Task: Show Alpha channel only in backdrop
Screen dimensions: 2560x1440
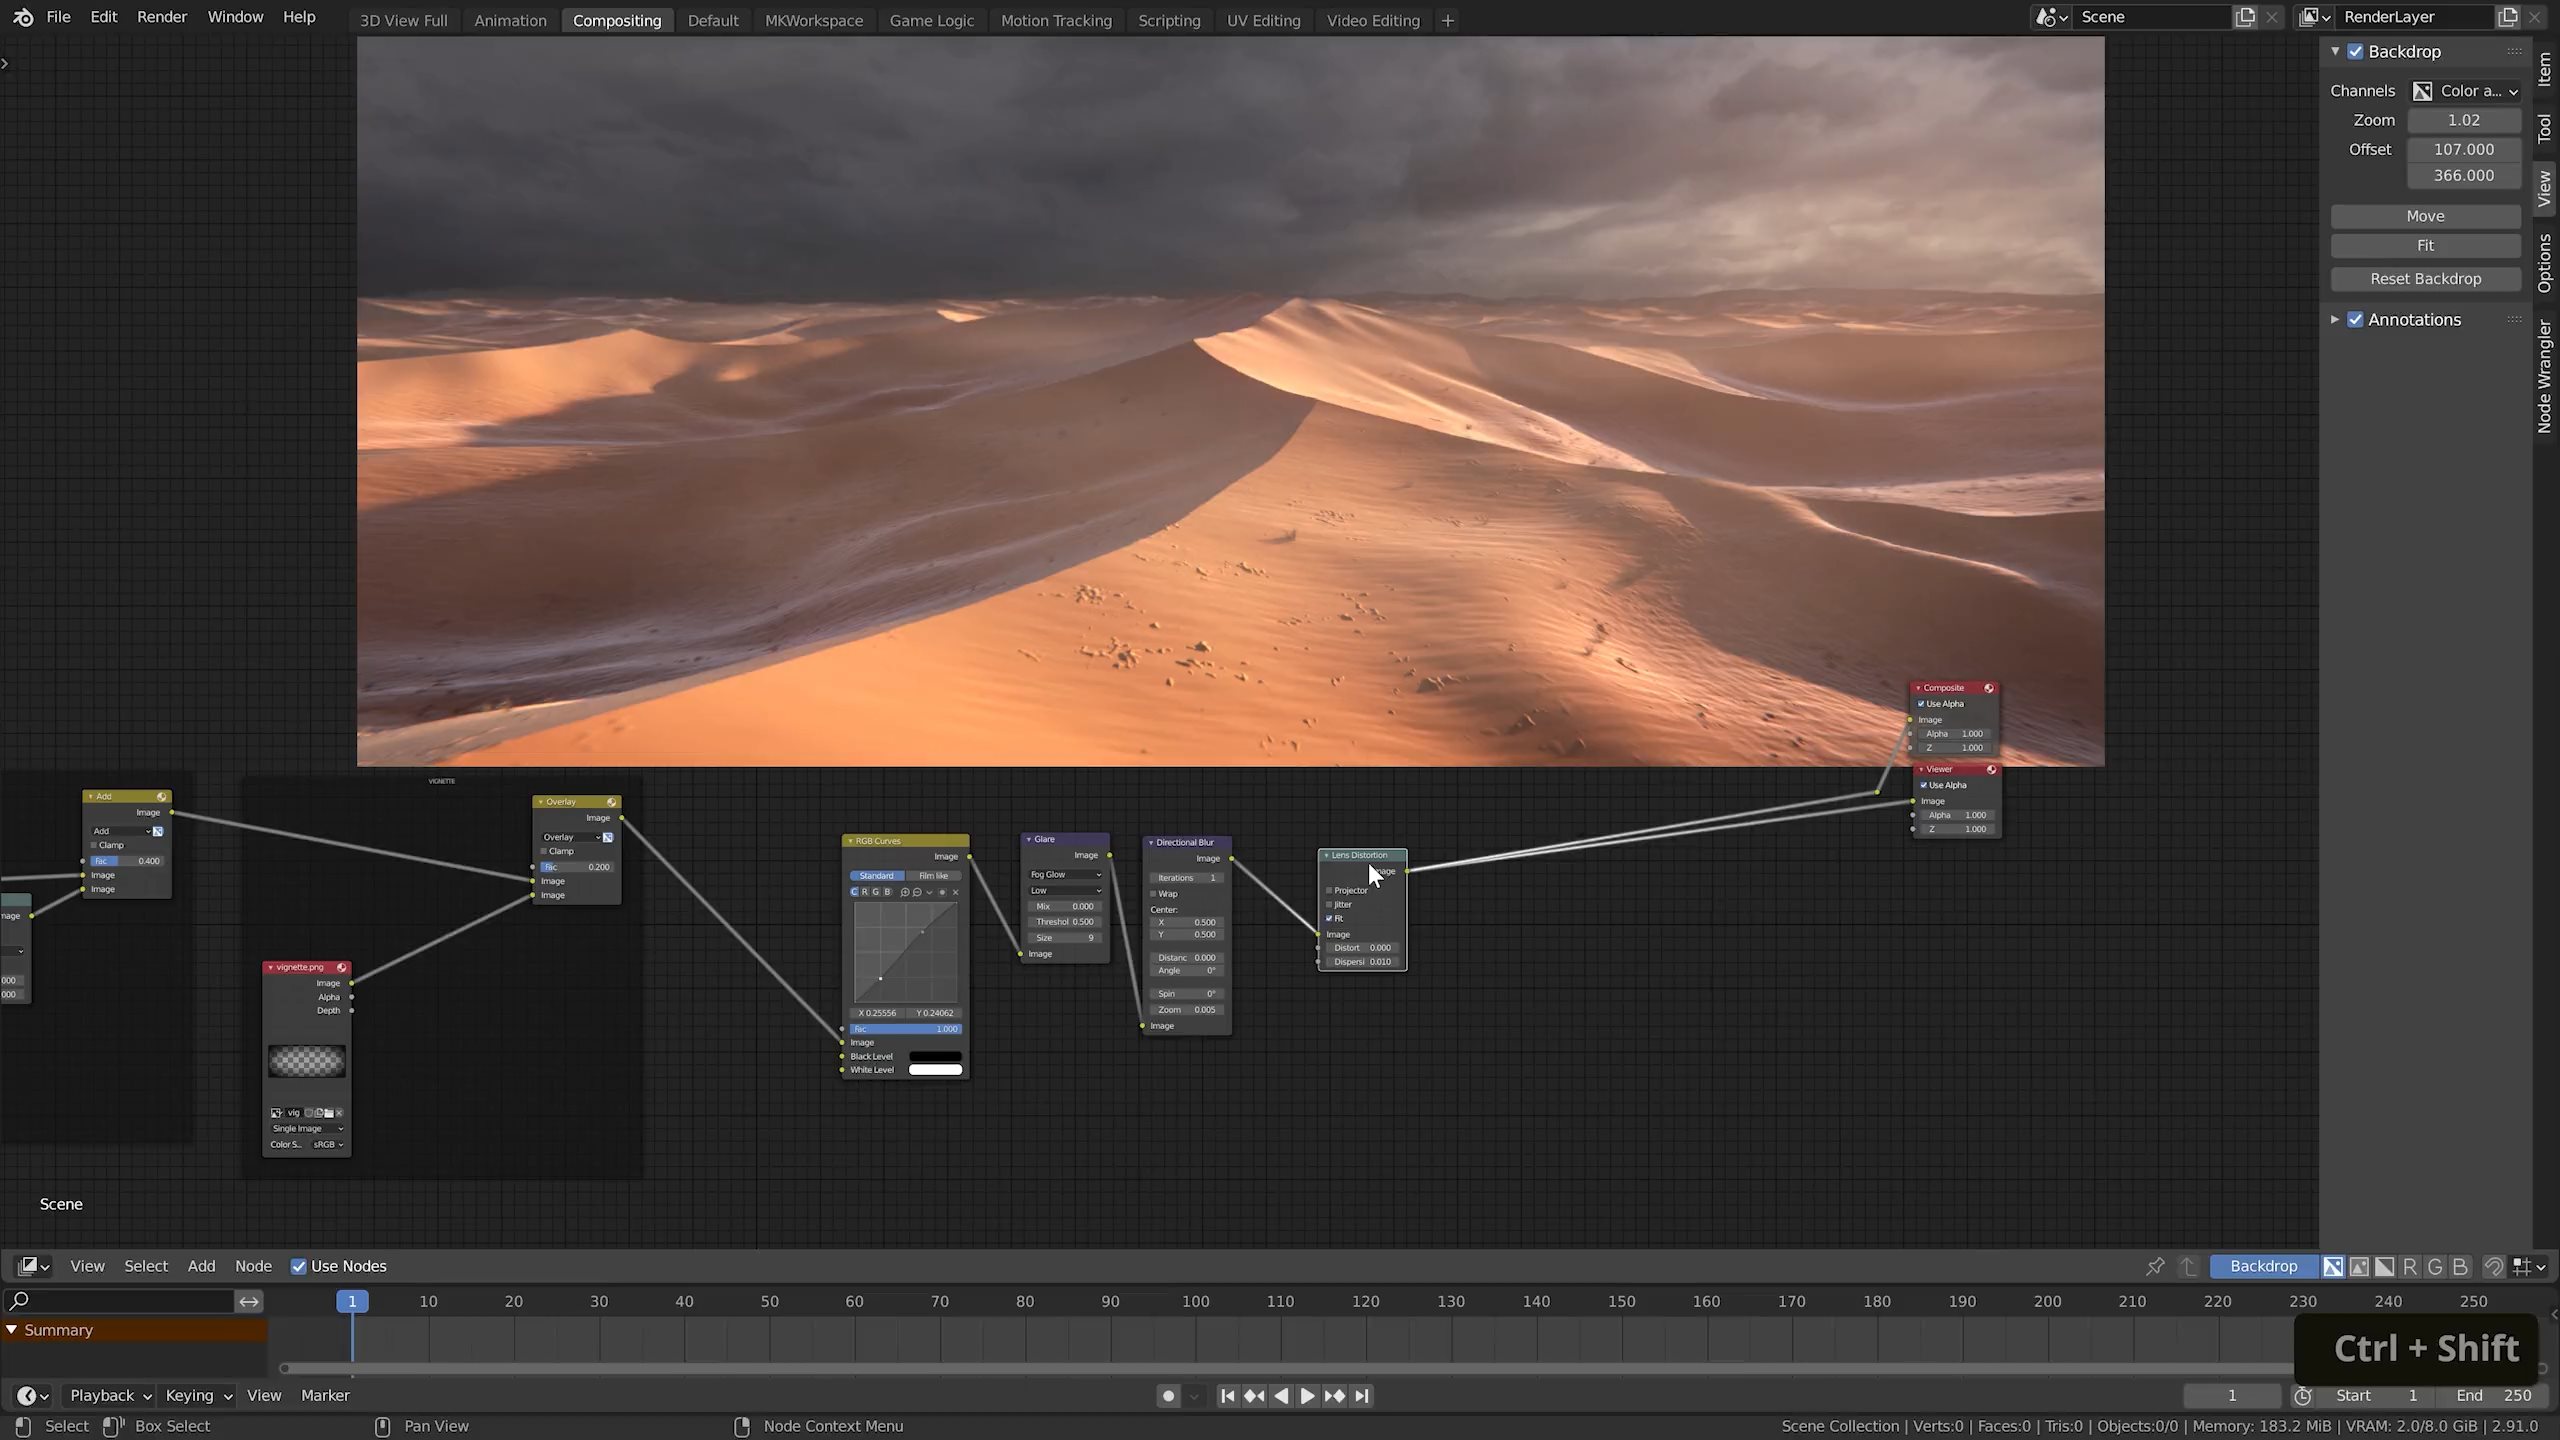Action: click(2385, 1266)
